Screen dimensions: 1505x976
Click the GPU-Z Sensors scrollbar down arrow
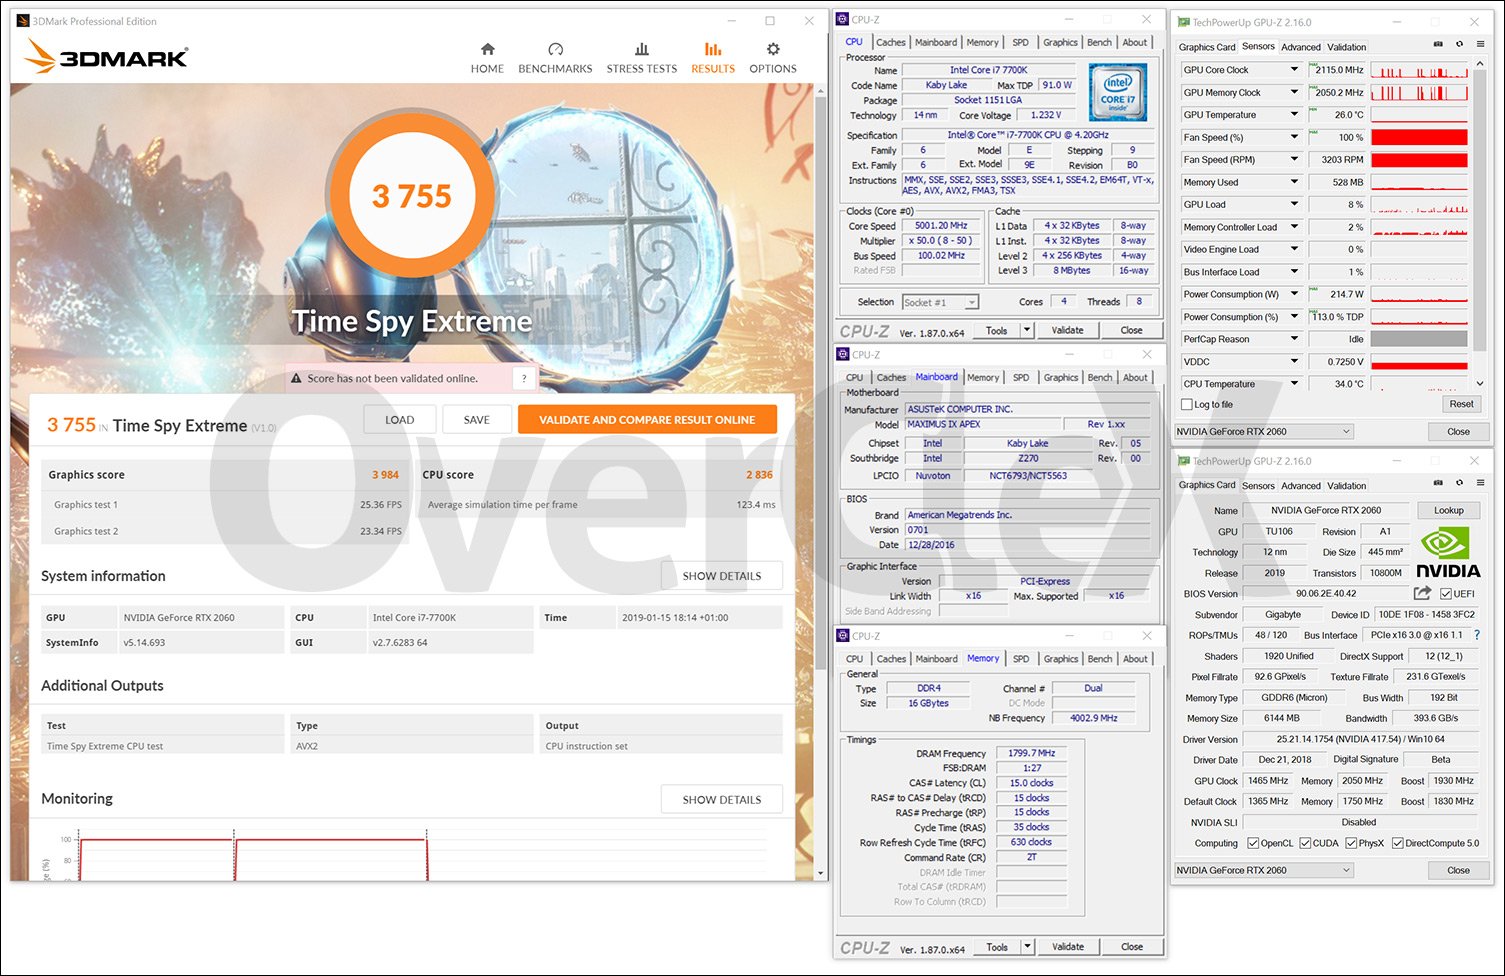(1481, 383)
